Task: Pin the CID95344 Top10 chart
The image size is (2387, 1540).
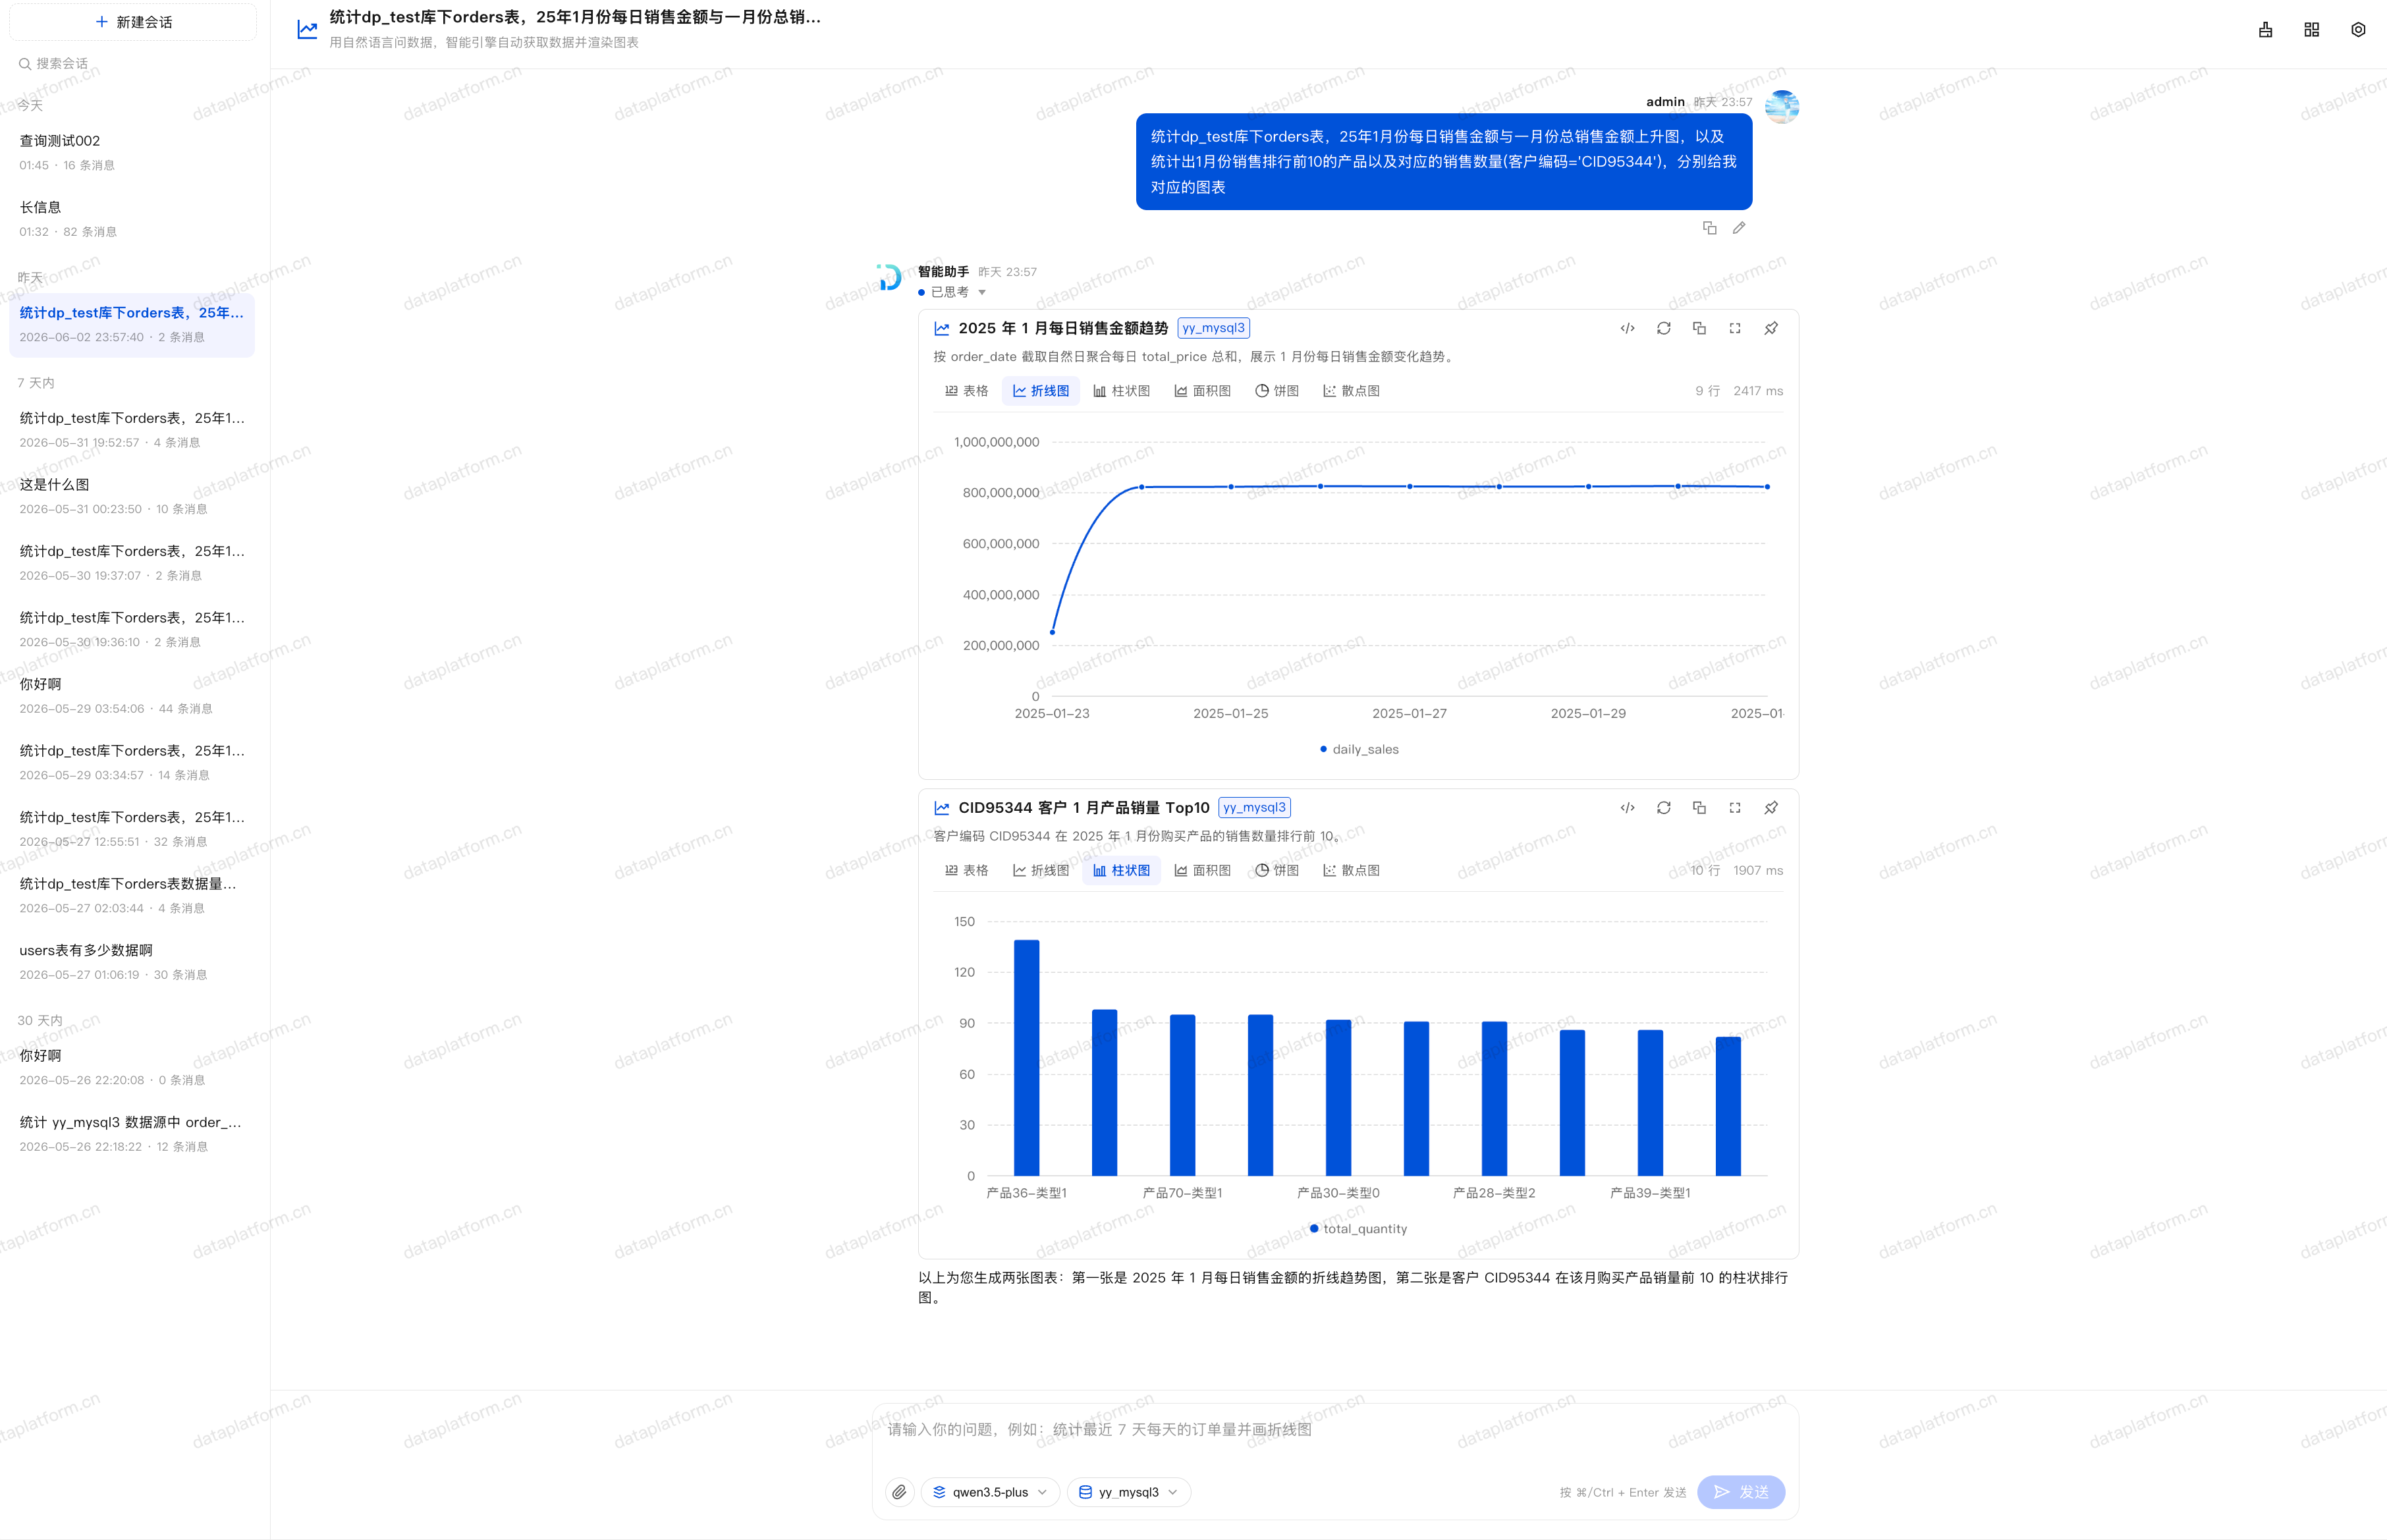Action: 1771,808
